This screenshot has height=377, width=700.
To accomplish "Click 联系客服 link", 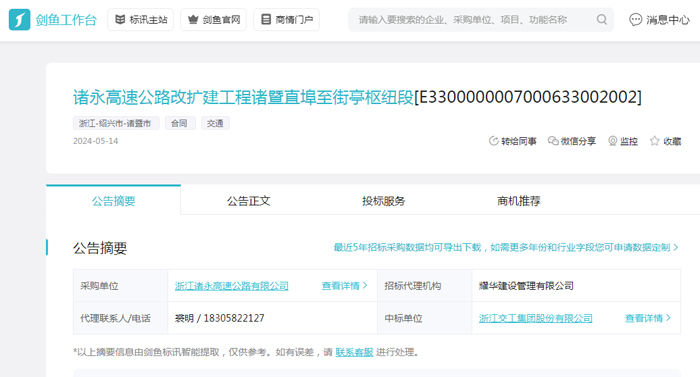I will [354, 352].
